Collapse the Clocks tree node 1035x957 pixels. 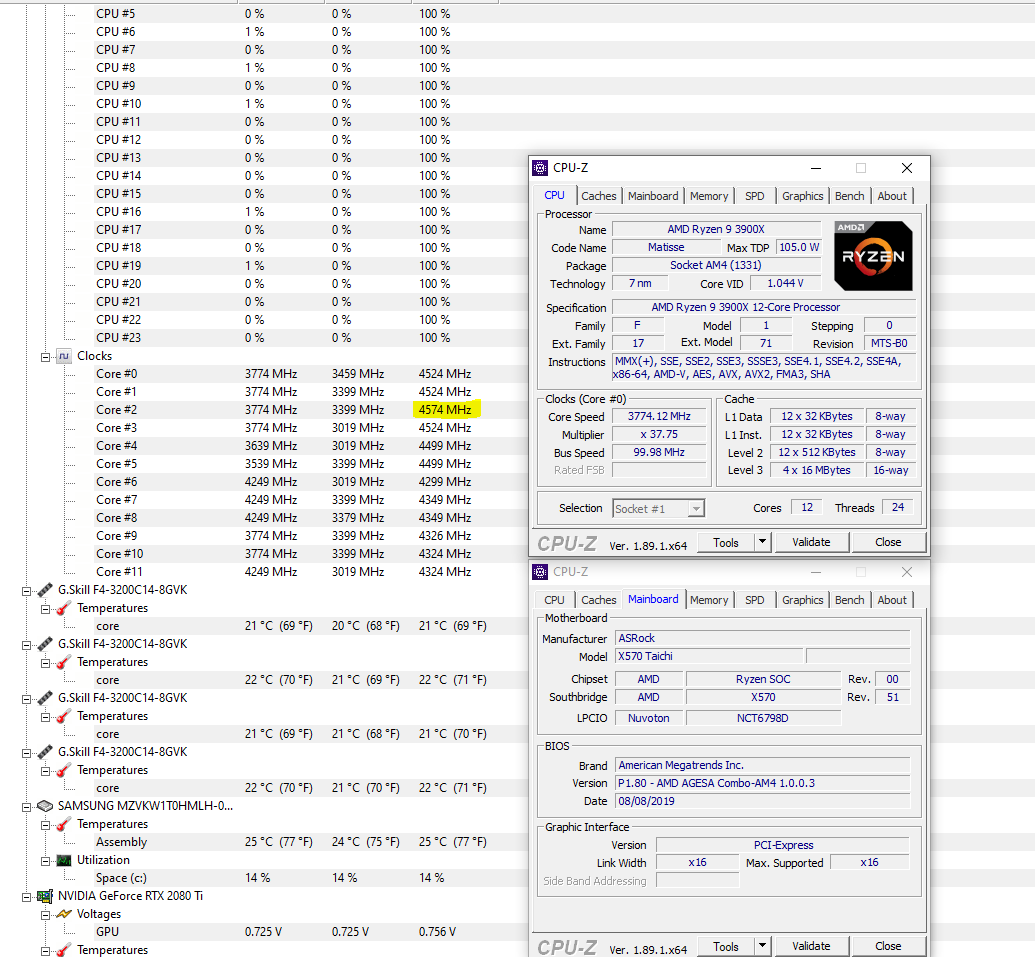45,356
